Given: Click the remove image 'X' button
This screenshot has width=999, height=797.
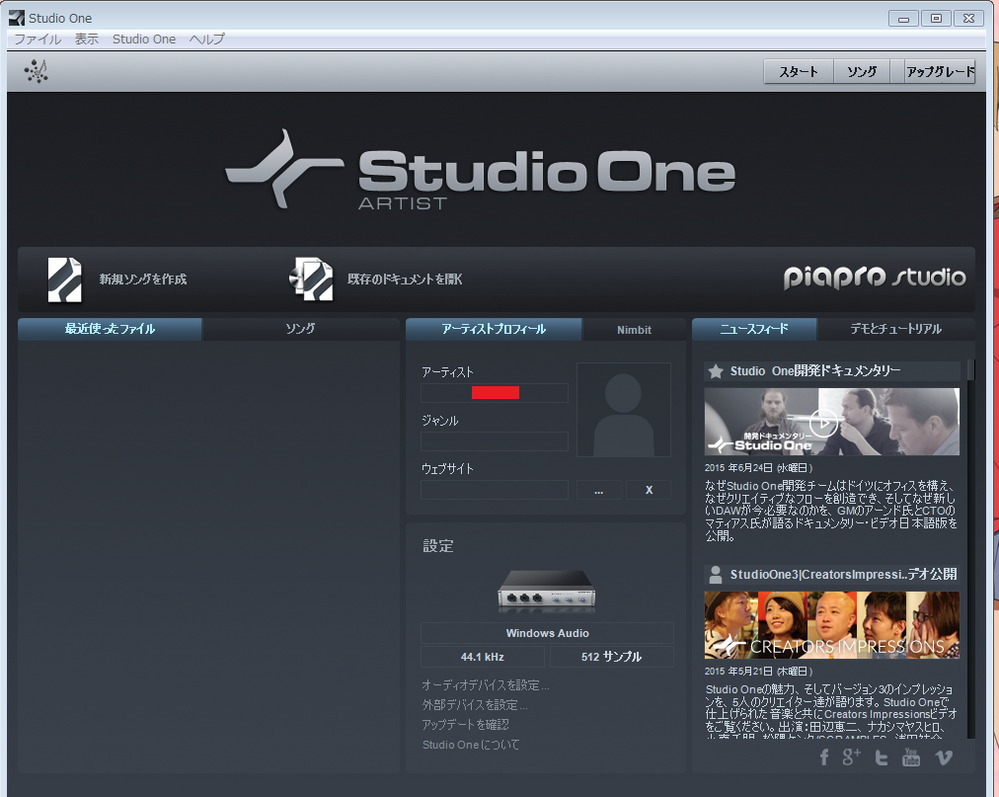Looking at the screenshot, I should coord(649,490).
